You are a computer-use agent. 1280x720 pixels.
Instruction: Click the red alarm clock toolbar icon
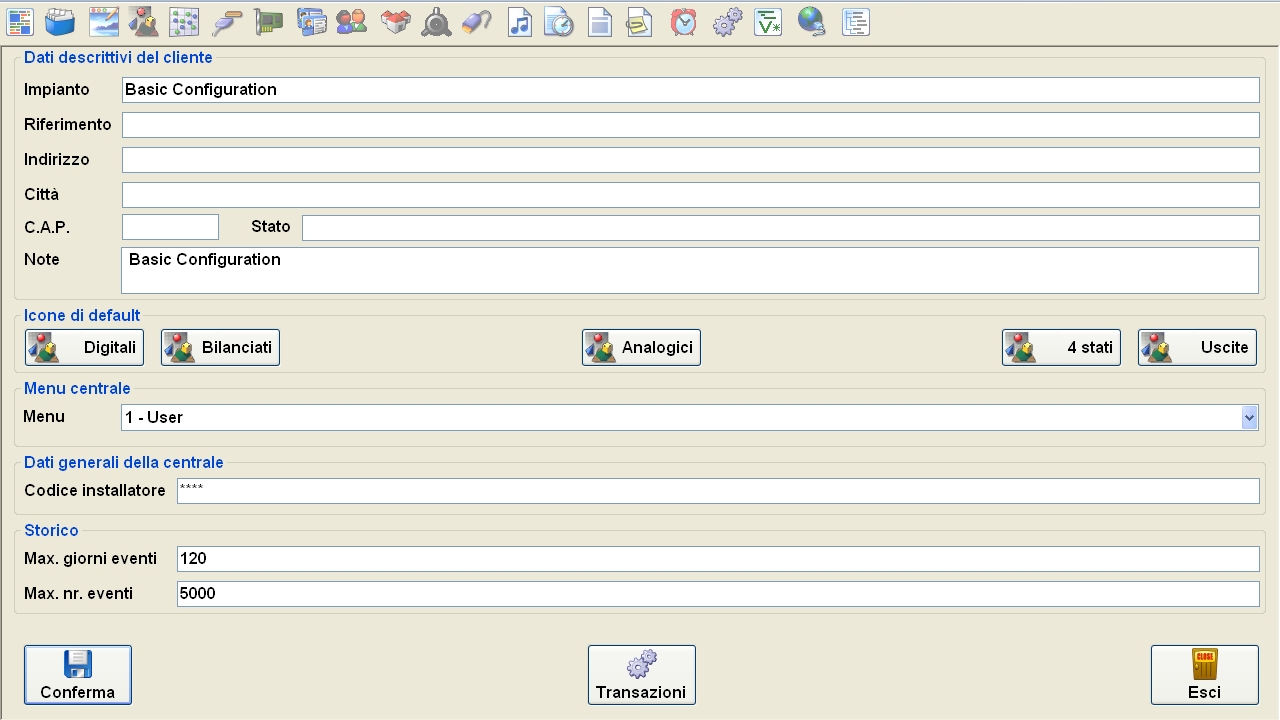coord(684,21)
